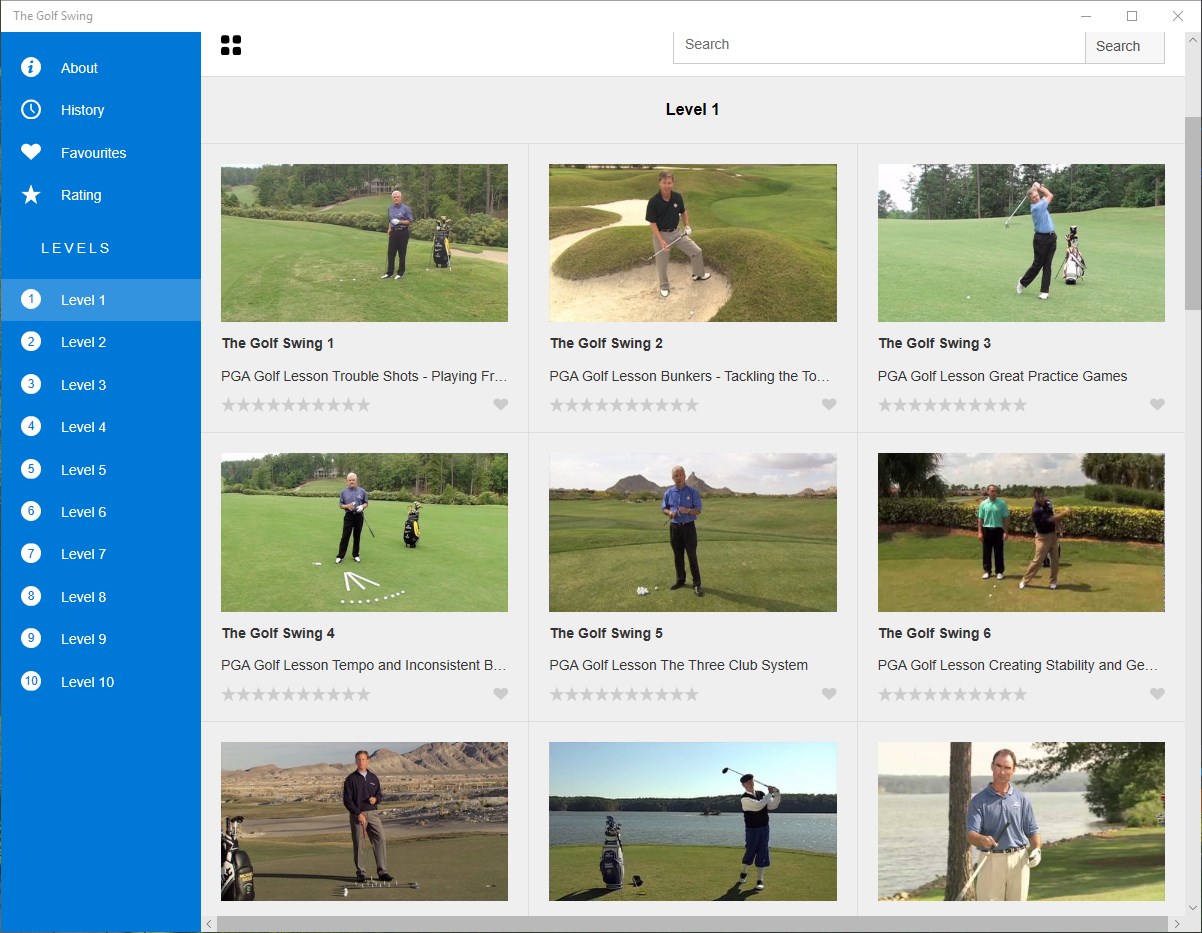
Task: Open The Golf Swing 3 title
Action: point(935,343)
